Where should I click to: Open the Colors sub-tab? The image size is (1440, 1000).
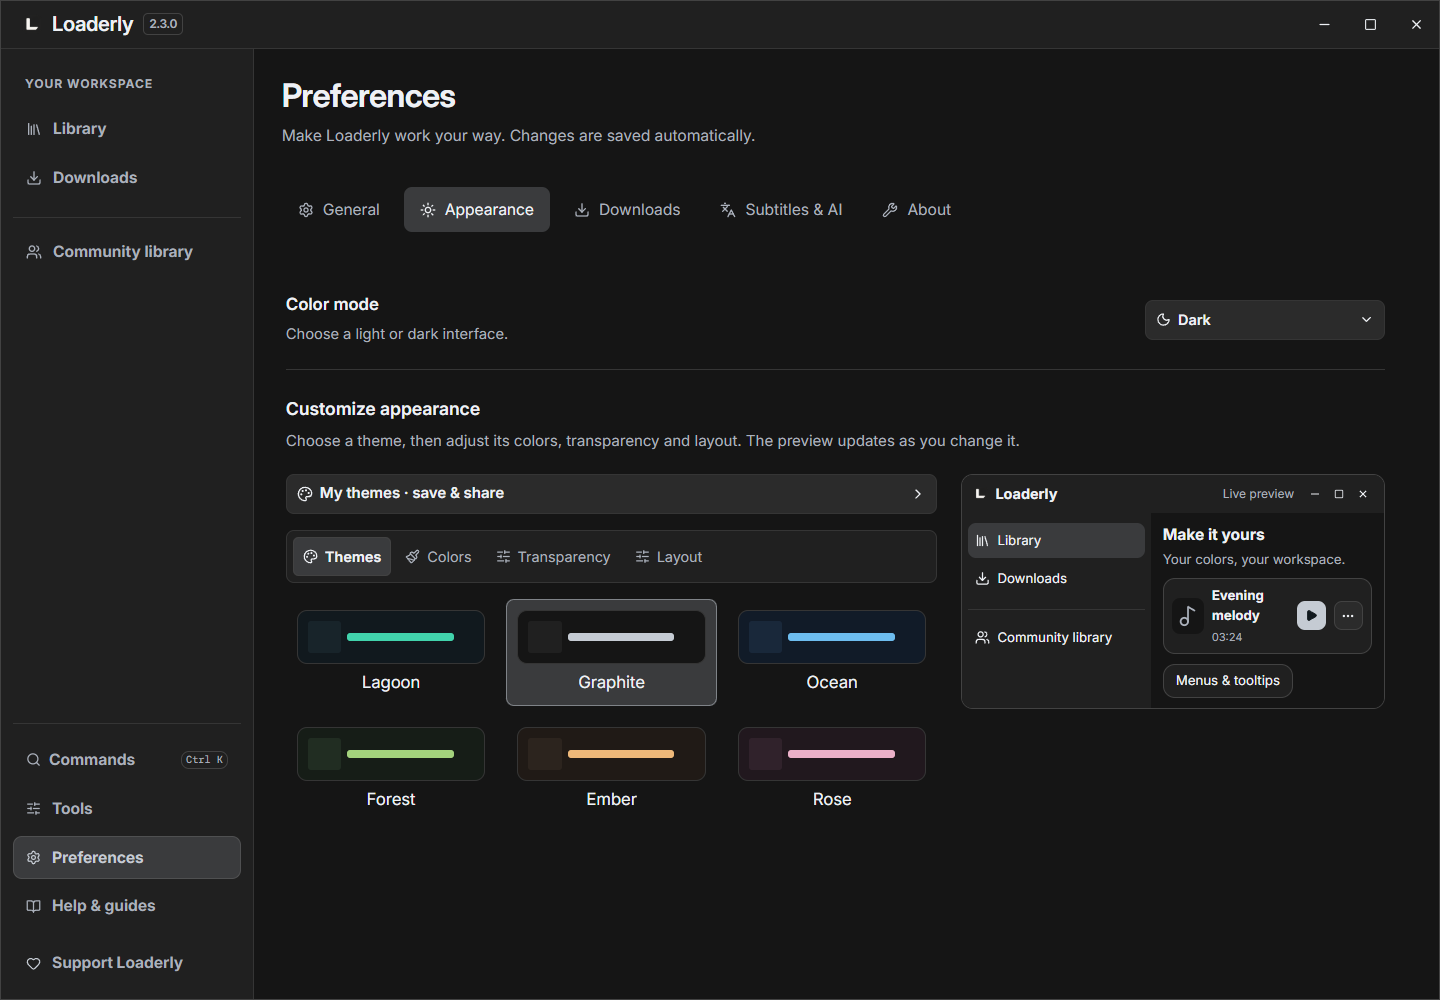[438, 557]
